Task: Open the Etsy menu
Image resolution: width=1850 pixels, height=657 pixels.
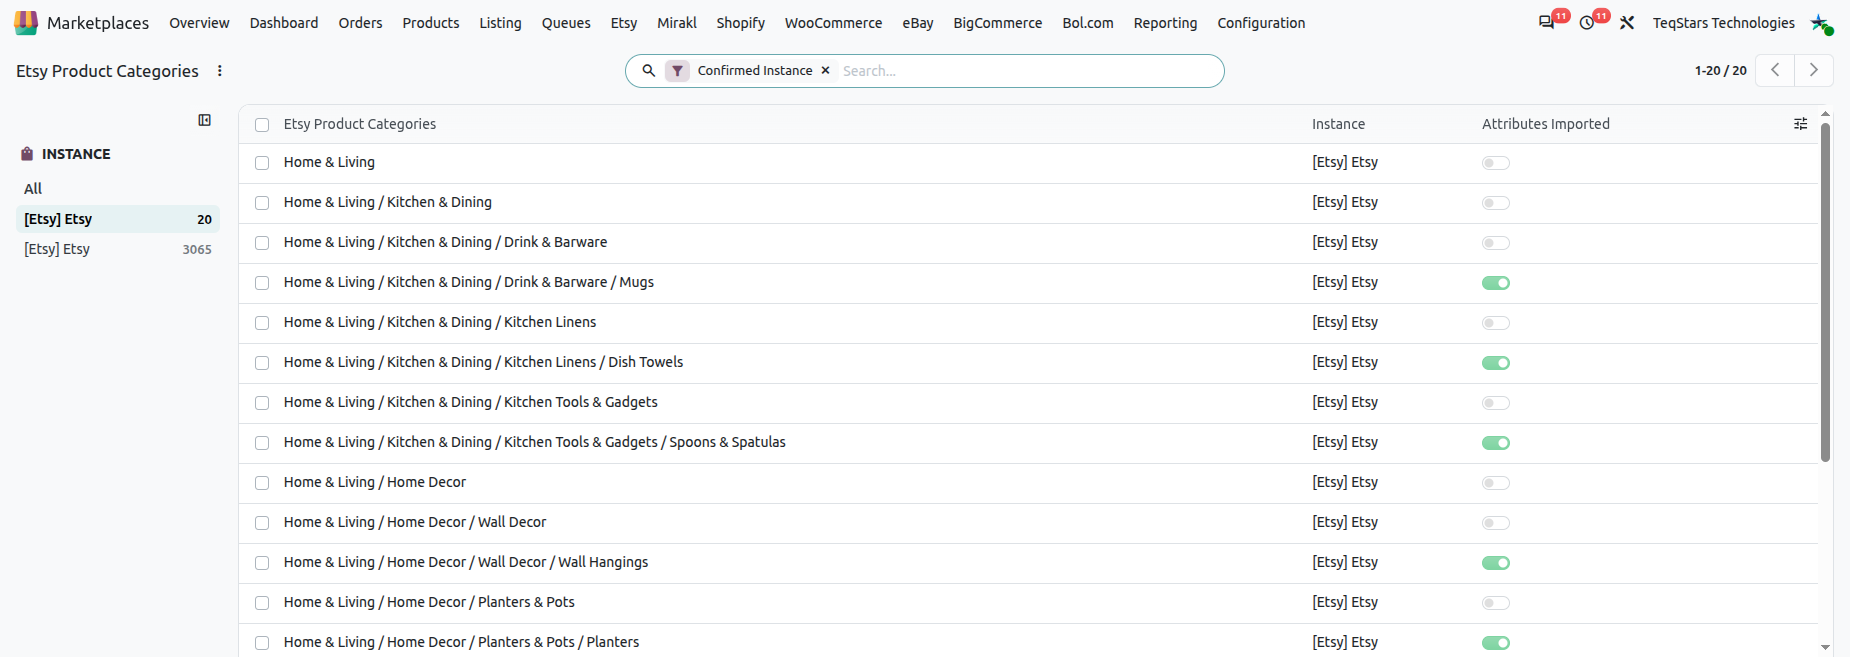Action: (624, 23)
